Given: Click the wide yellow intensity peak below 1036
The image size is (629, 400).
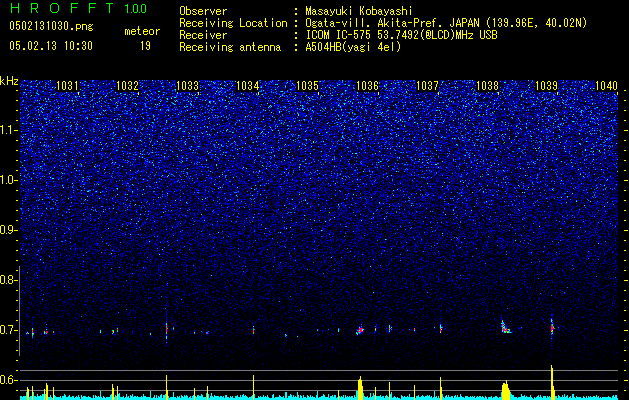Looking at the screenshot, I should [x=360, y=388].
